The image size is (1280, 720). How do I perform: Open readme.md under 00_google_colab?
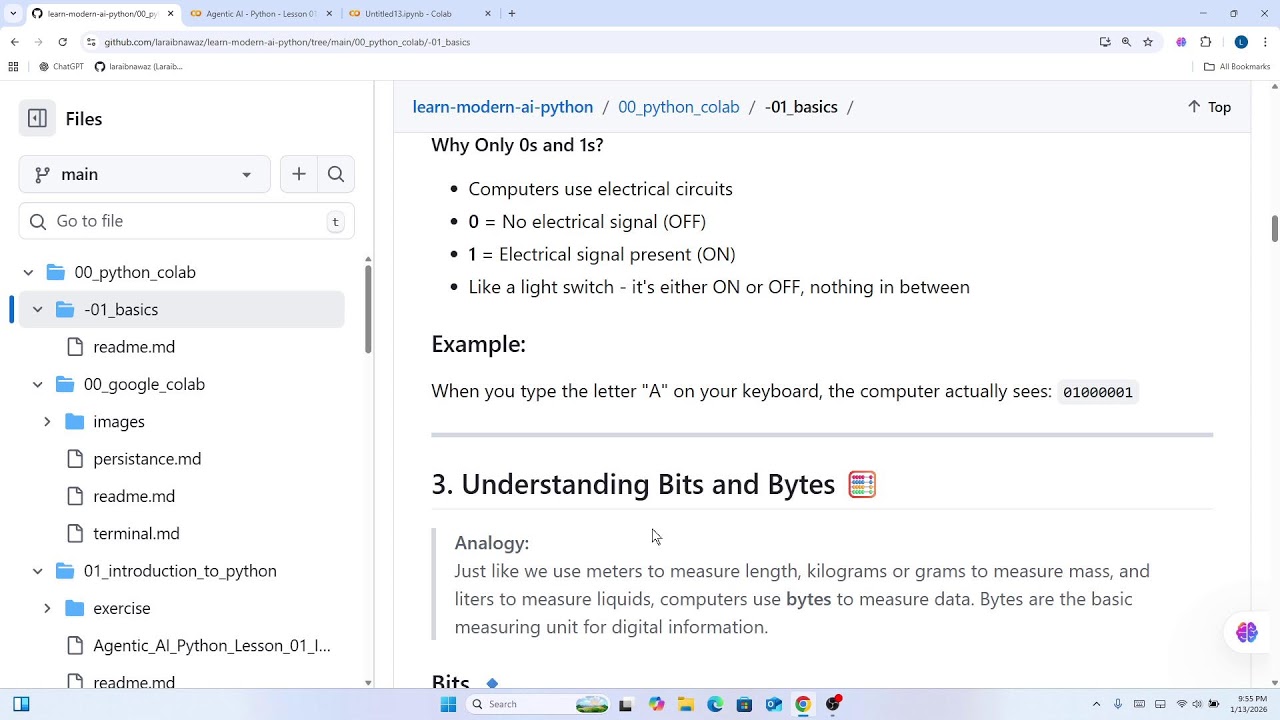tap(134, 496)
